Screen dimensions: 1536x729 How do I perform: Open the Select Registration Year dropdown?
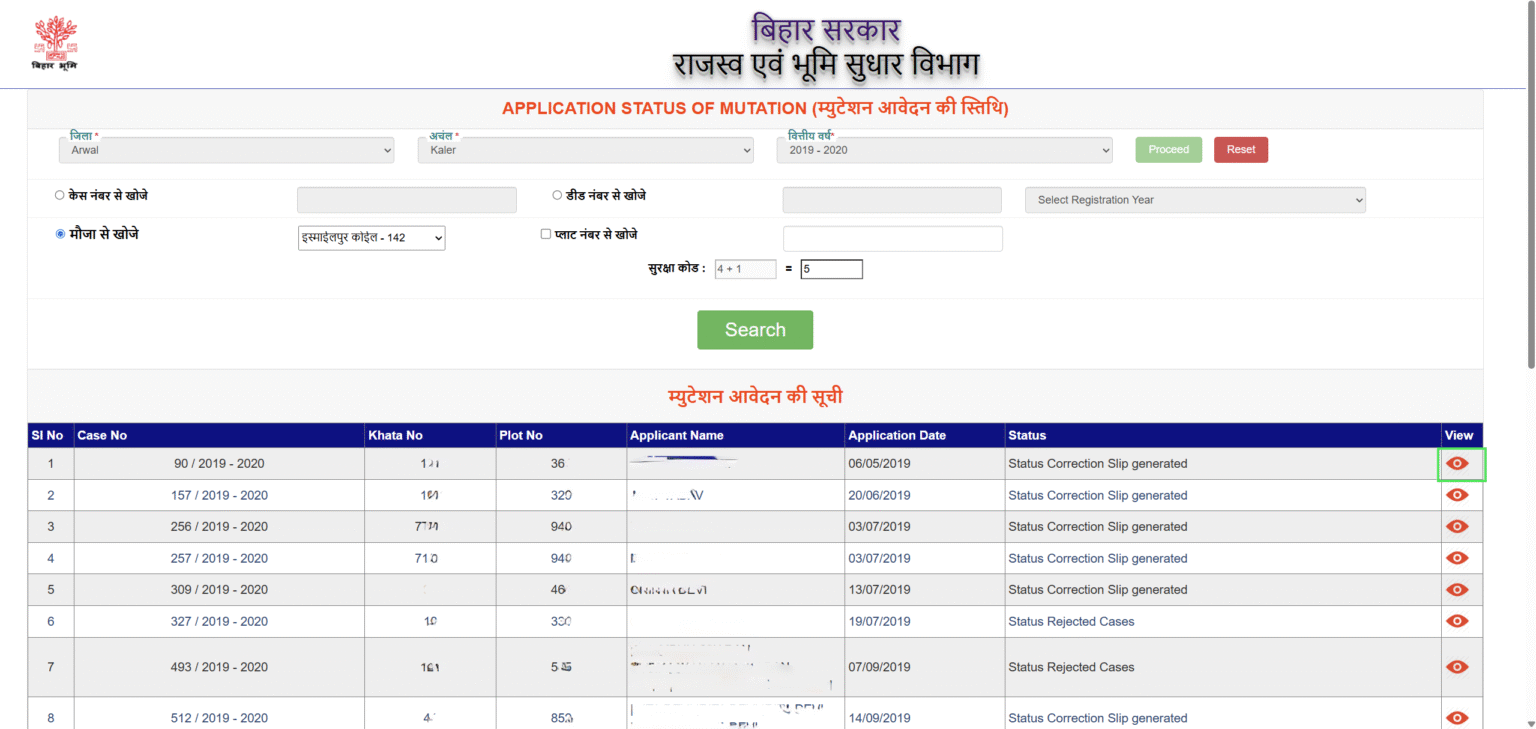pos(1195,199)
